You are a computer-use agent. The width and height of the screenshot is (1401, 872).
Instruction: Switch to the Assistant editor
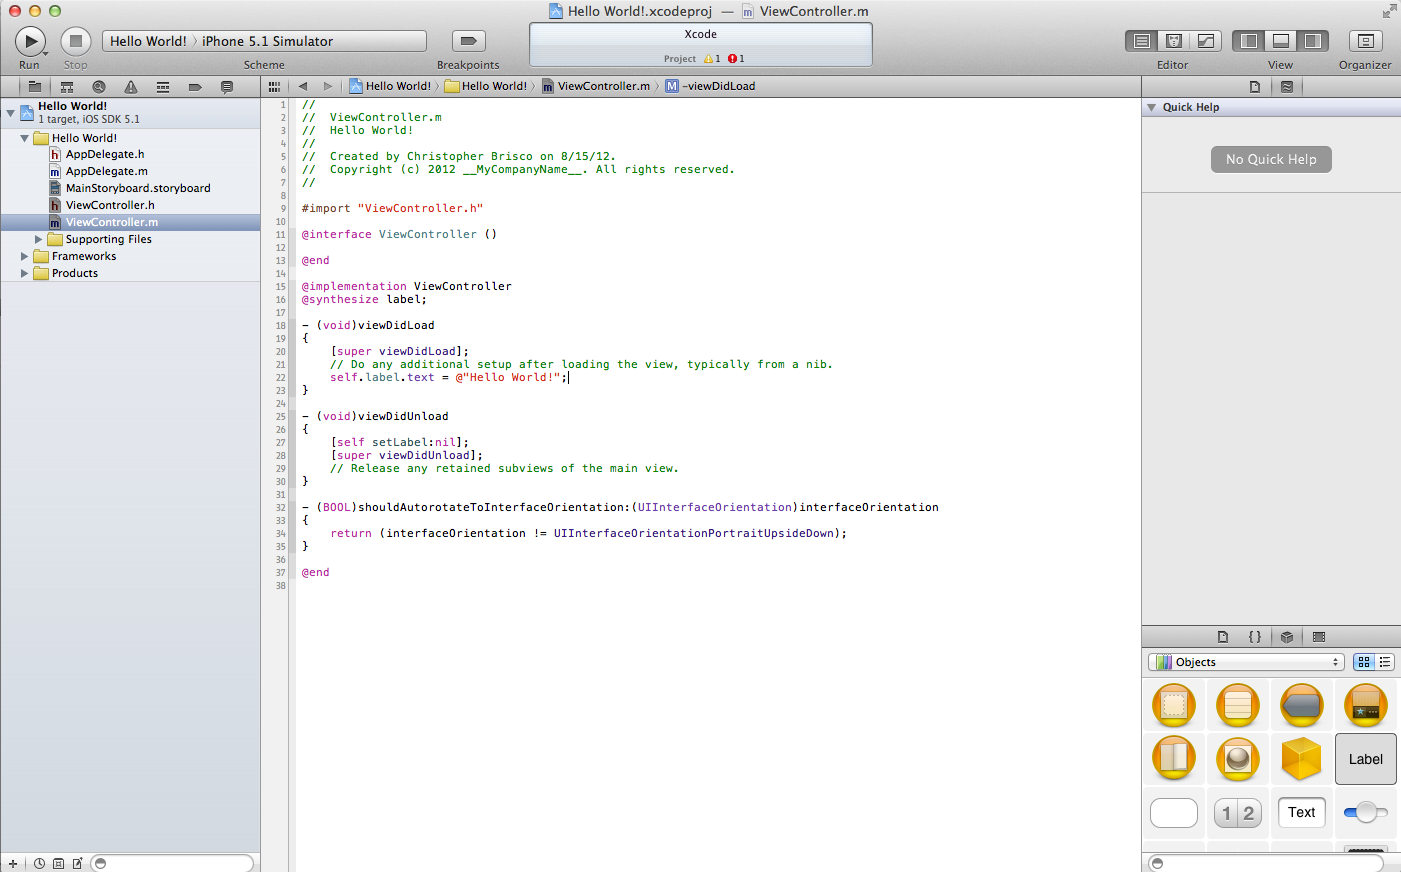click(1174, 41)
